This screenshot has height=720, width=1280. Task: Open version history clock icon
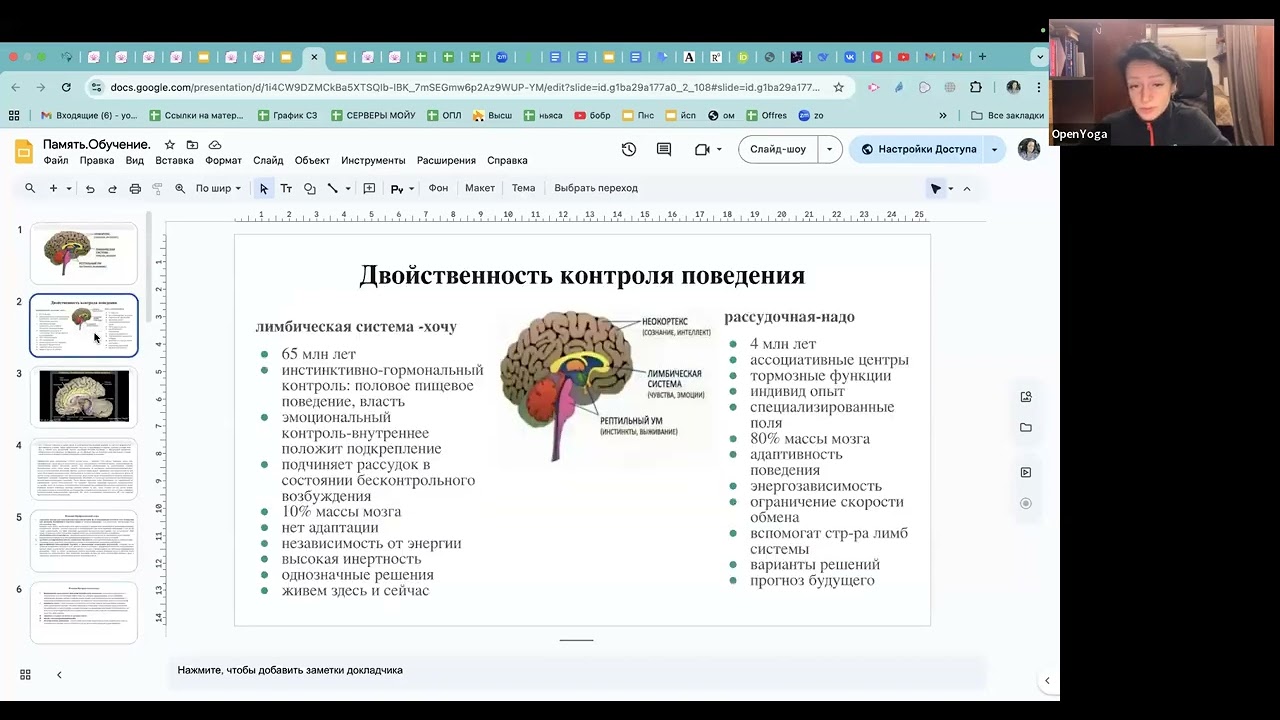(628, 149)
